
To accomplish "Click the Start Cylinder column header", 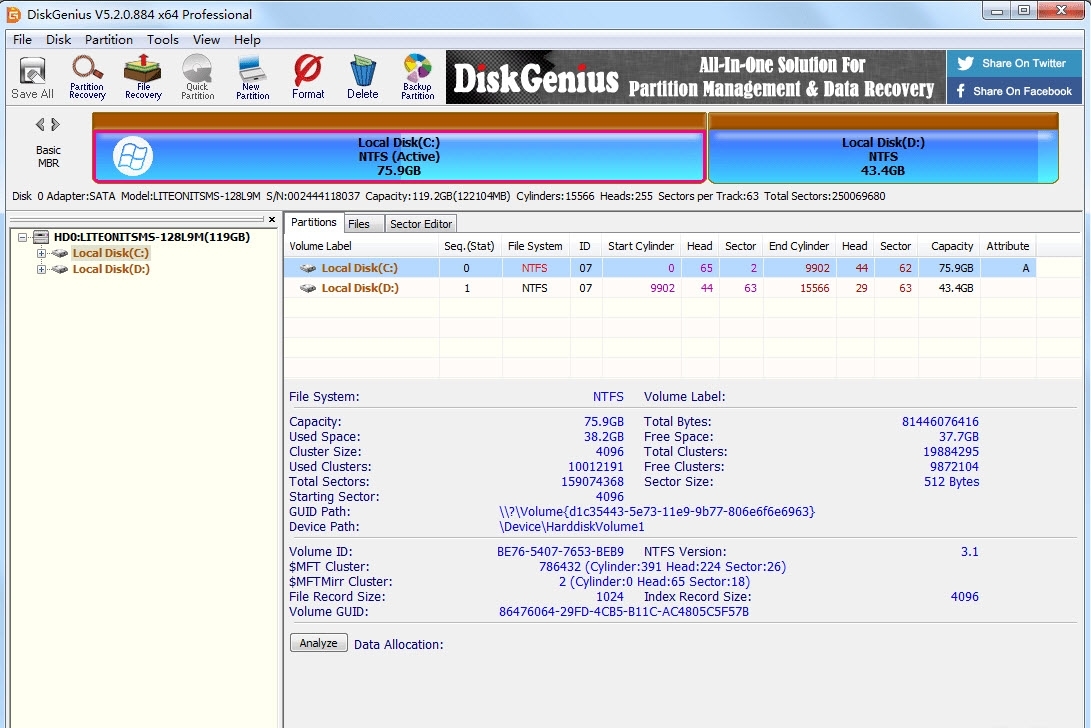I will (641, 246).
